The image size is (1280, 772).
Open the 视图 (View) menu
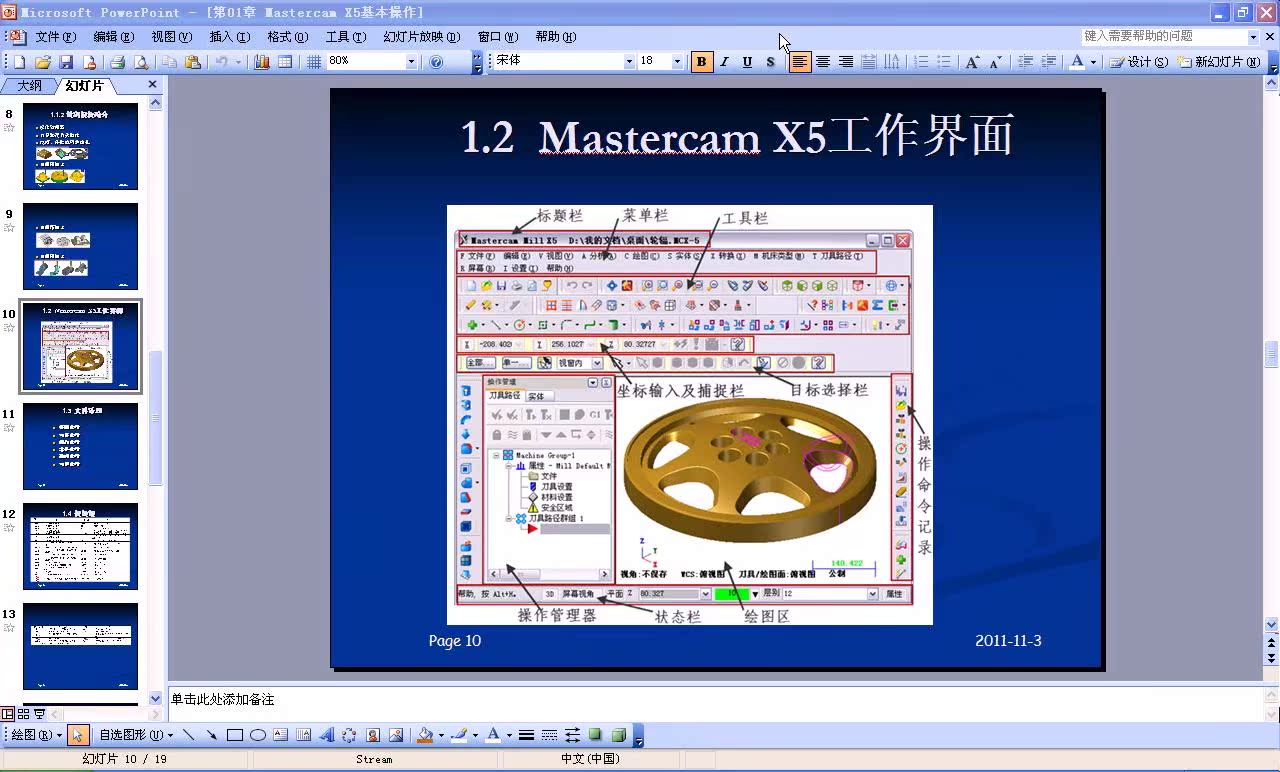[171, 37]
